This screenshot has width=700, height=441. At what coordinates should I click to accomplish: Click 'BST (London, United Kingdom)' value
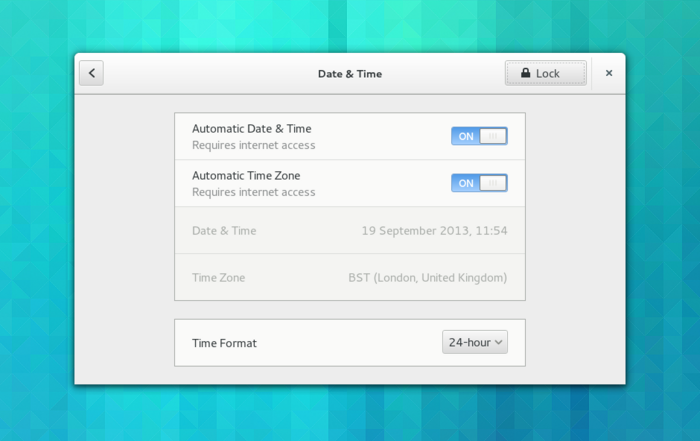pos(428,278)
